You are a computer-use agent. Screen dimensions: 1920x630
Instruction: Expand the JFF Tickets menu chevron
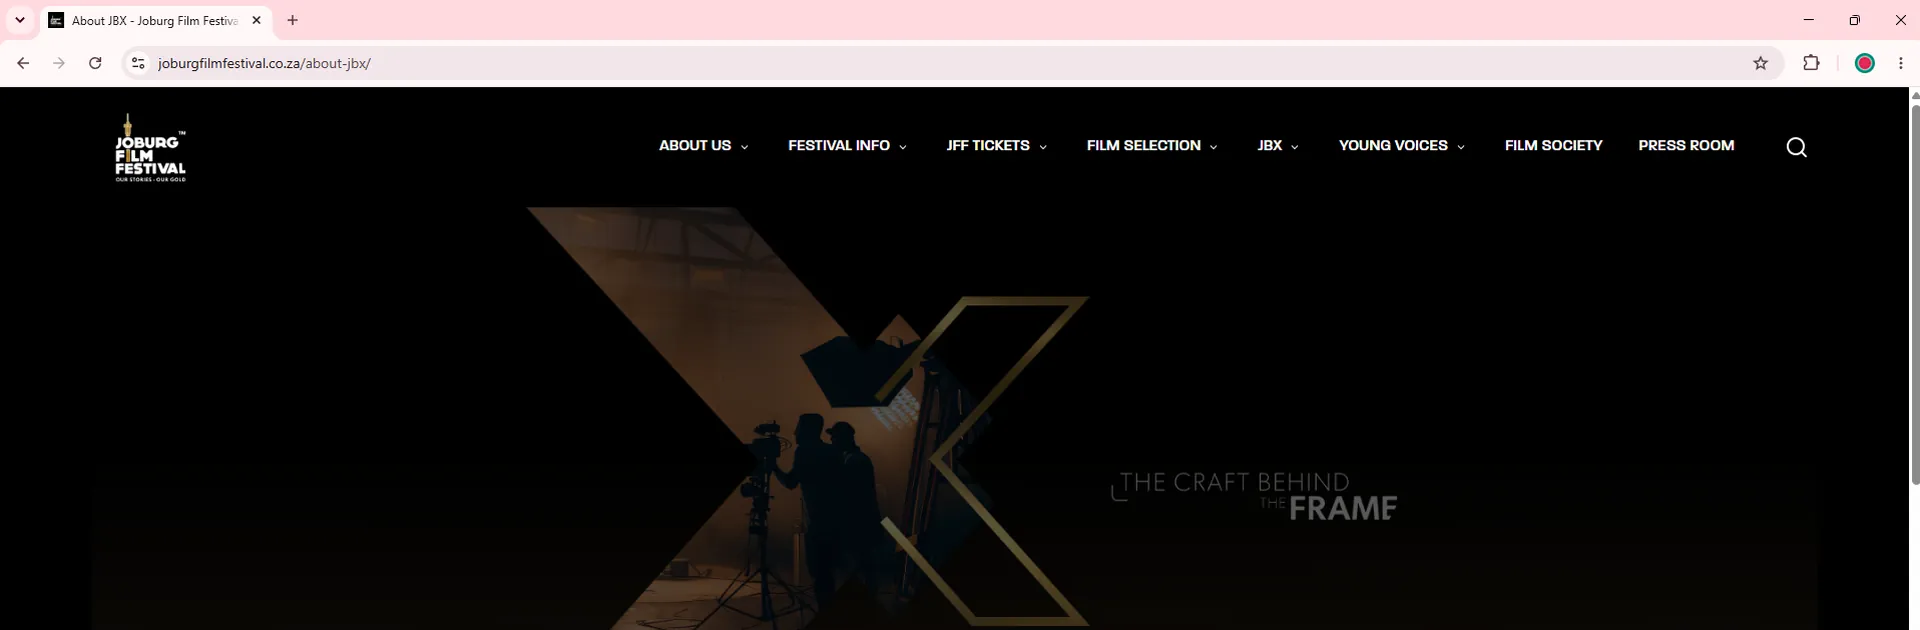[x=1043, y=147]
